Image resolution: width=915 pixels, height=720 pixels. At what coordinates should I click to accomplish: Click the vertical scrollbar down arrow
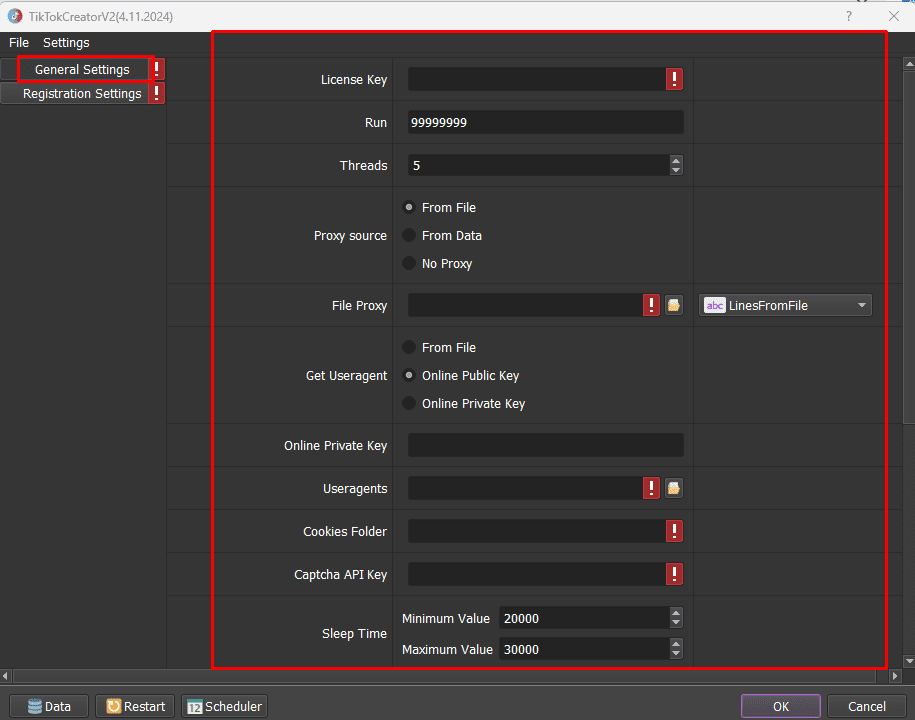point(909,661)
